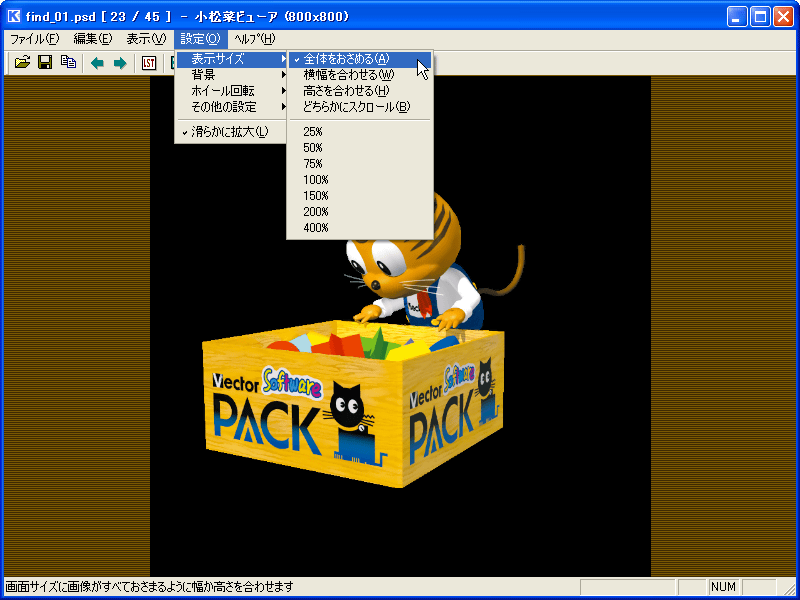Image resolution: width=800 pixels, height=600 pixels.
Task: Click the NUM indicator in status bar
Action: click(724, 587)
